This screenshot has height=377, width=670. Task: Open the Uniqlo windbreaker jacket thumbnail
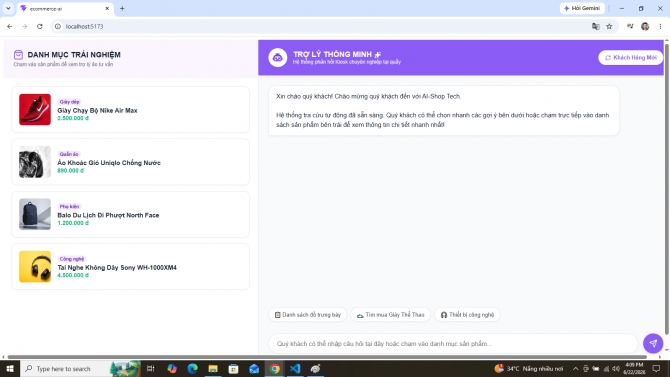[x=35, y=162]
